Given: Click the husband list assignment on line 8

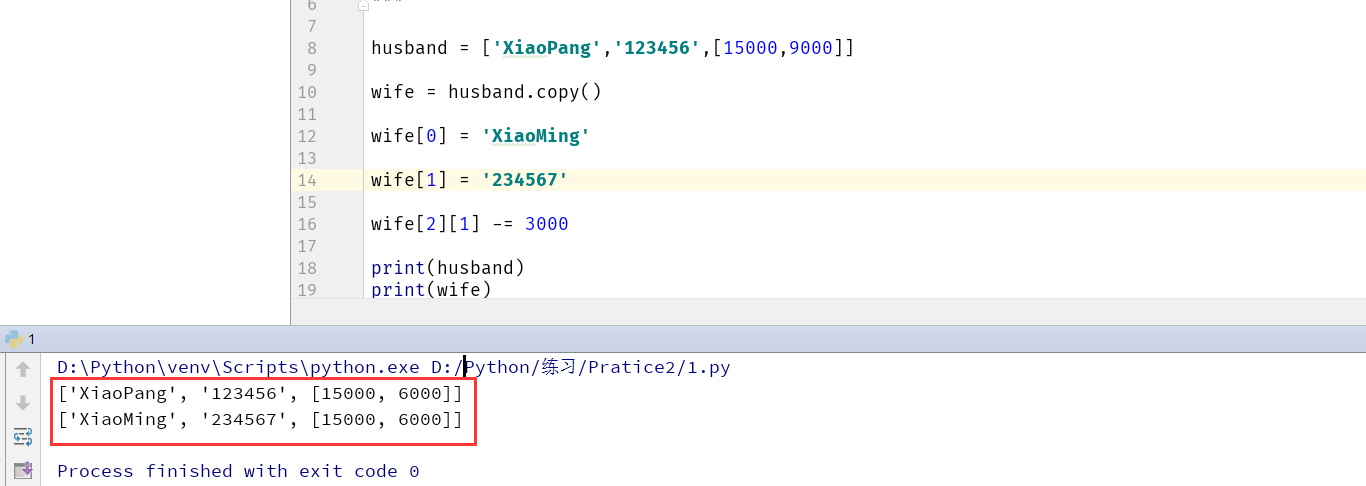Looking at the screenshot, I should (612, 48).
